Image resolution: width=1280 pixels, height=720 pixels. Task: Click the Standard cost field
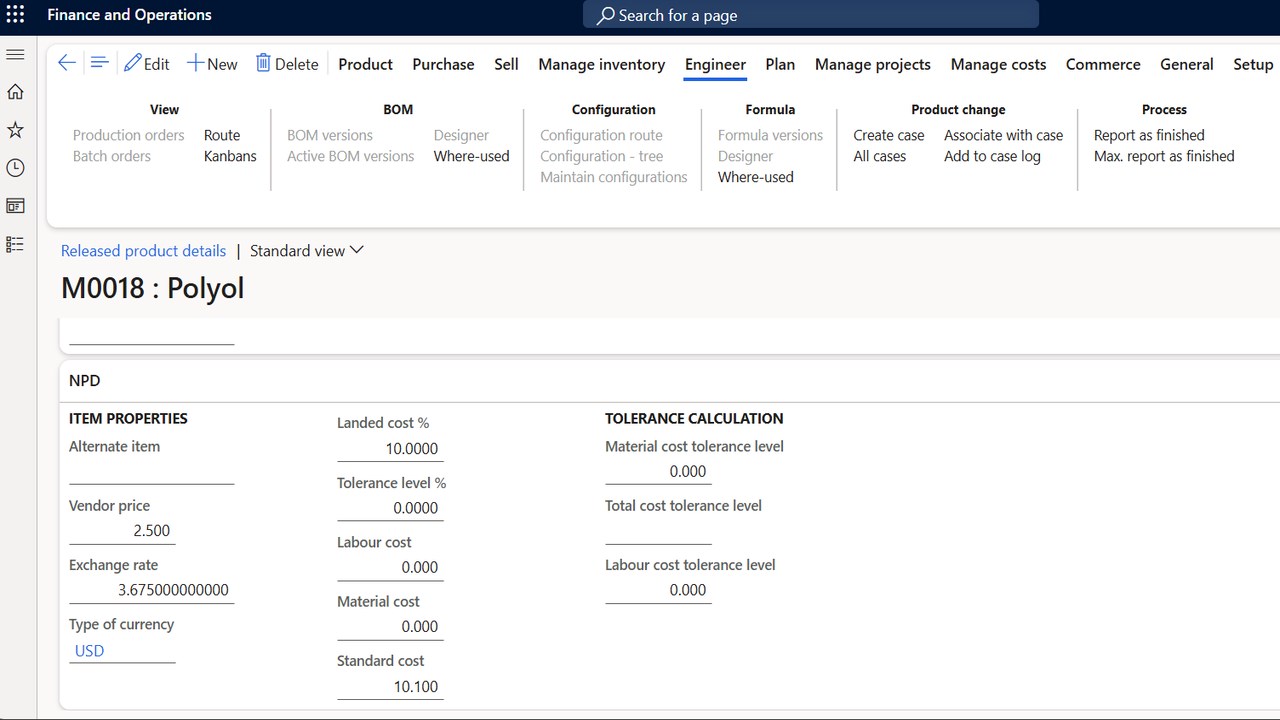(x=390, y=686)
